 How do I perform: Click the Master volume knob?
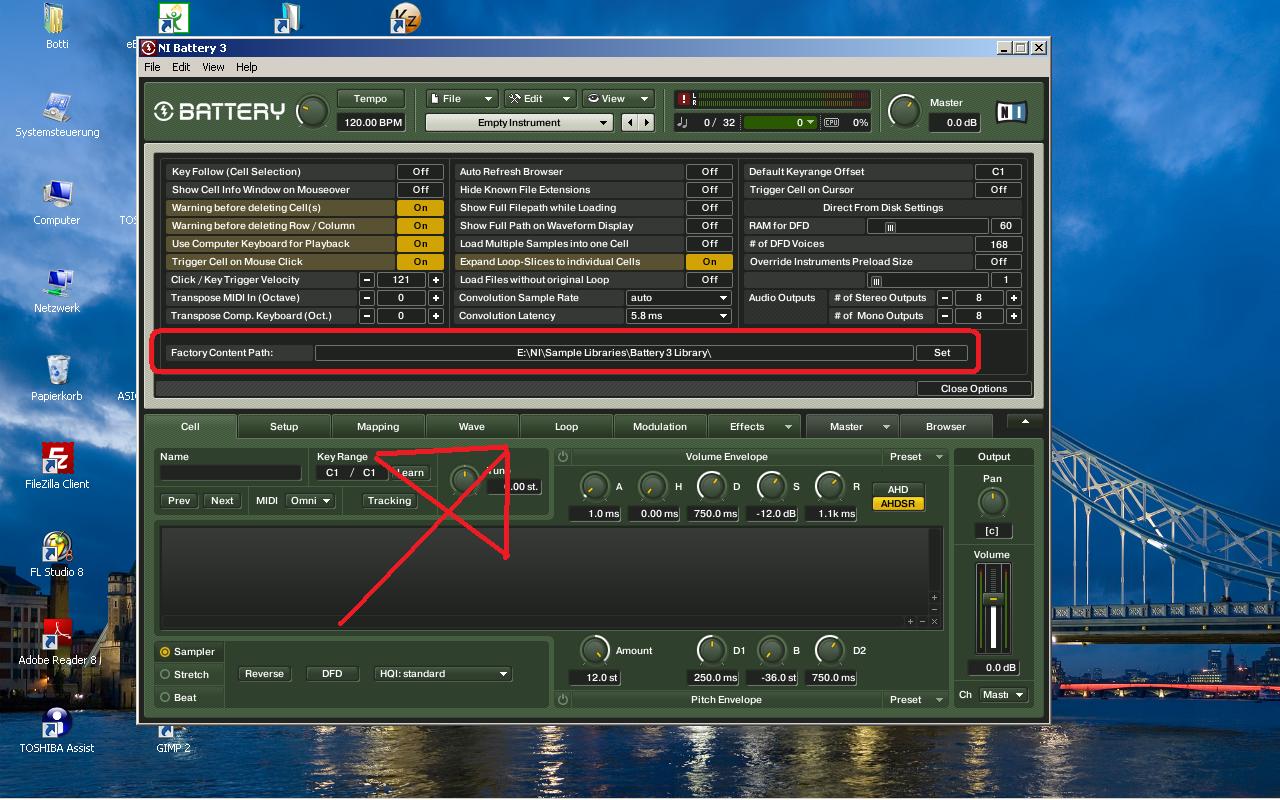tap(904, 111)
